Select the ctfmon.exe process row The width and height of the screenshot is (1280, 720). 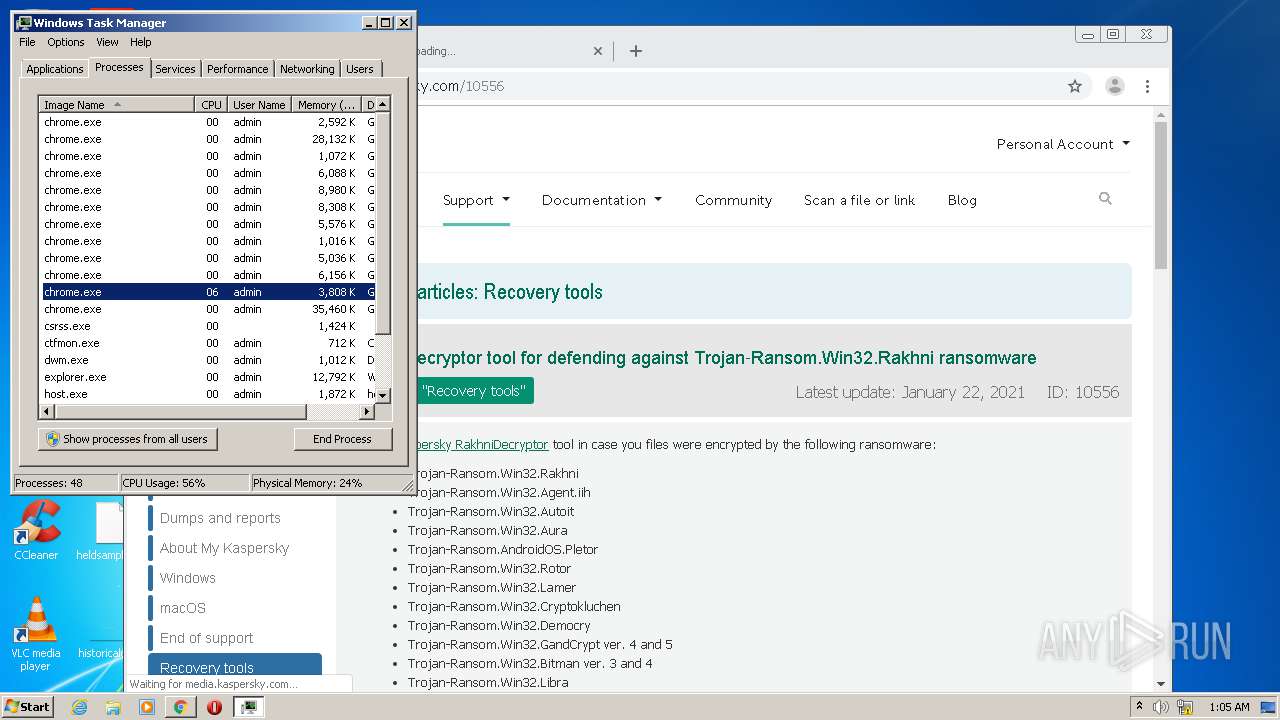[x=207, y=343]
